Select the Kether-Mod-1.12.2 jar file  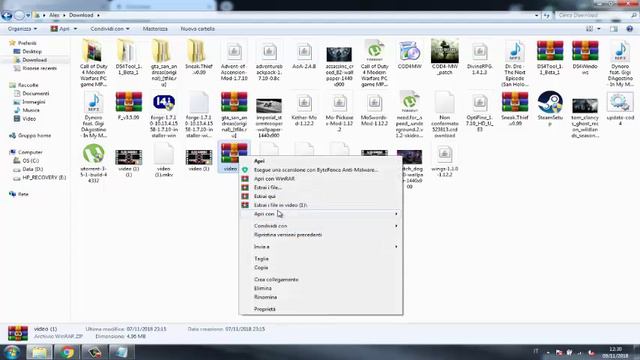coord(304,103)
